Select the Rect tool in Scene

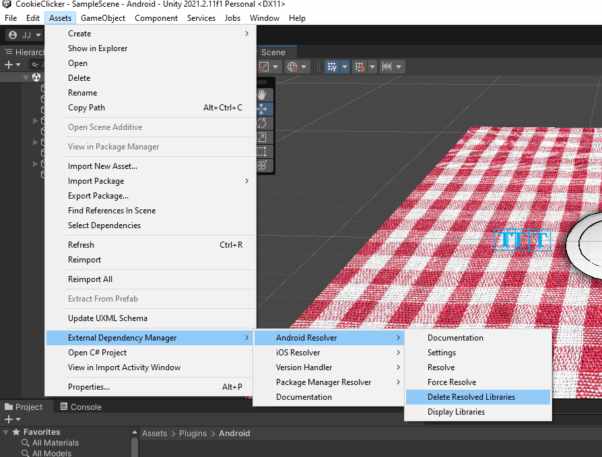262,152
